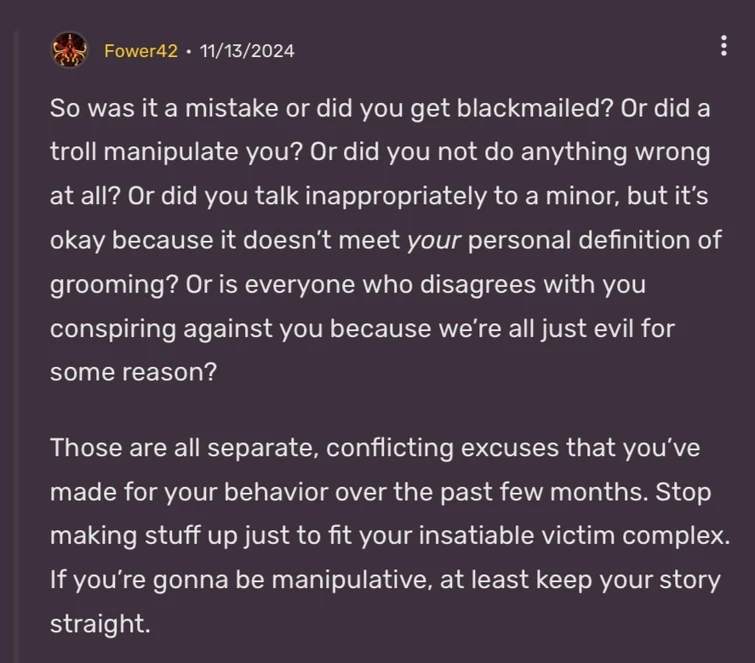This screenshot has width=755, height=663.
Task: Click the 11/13/2024 comment date
Action: pyautogui.click(x=247, y=50)
